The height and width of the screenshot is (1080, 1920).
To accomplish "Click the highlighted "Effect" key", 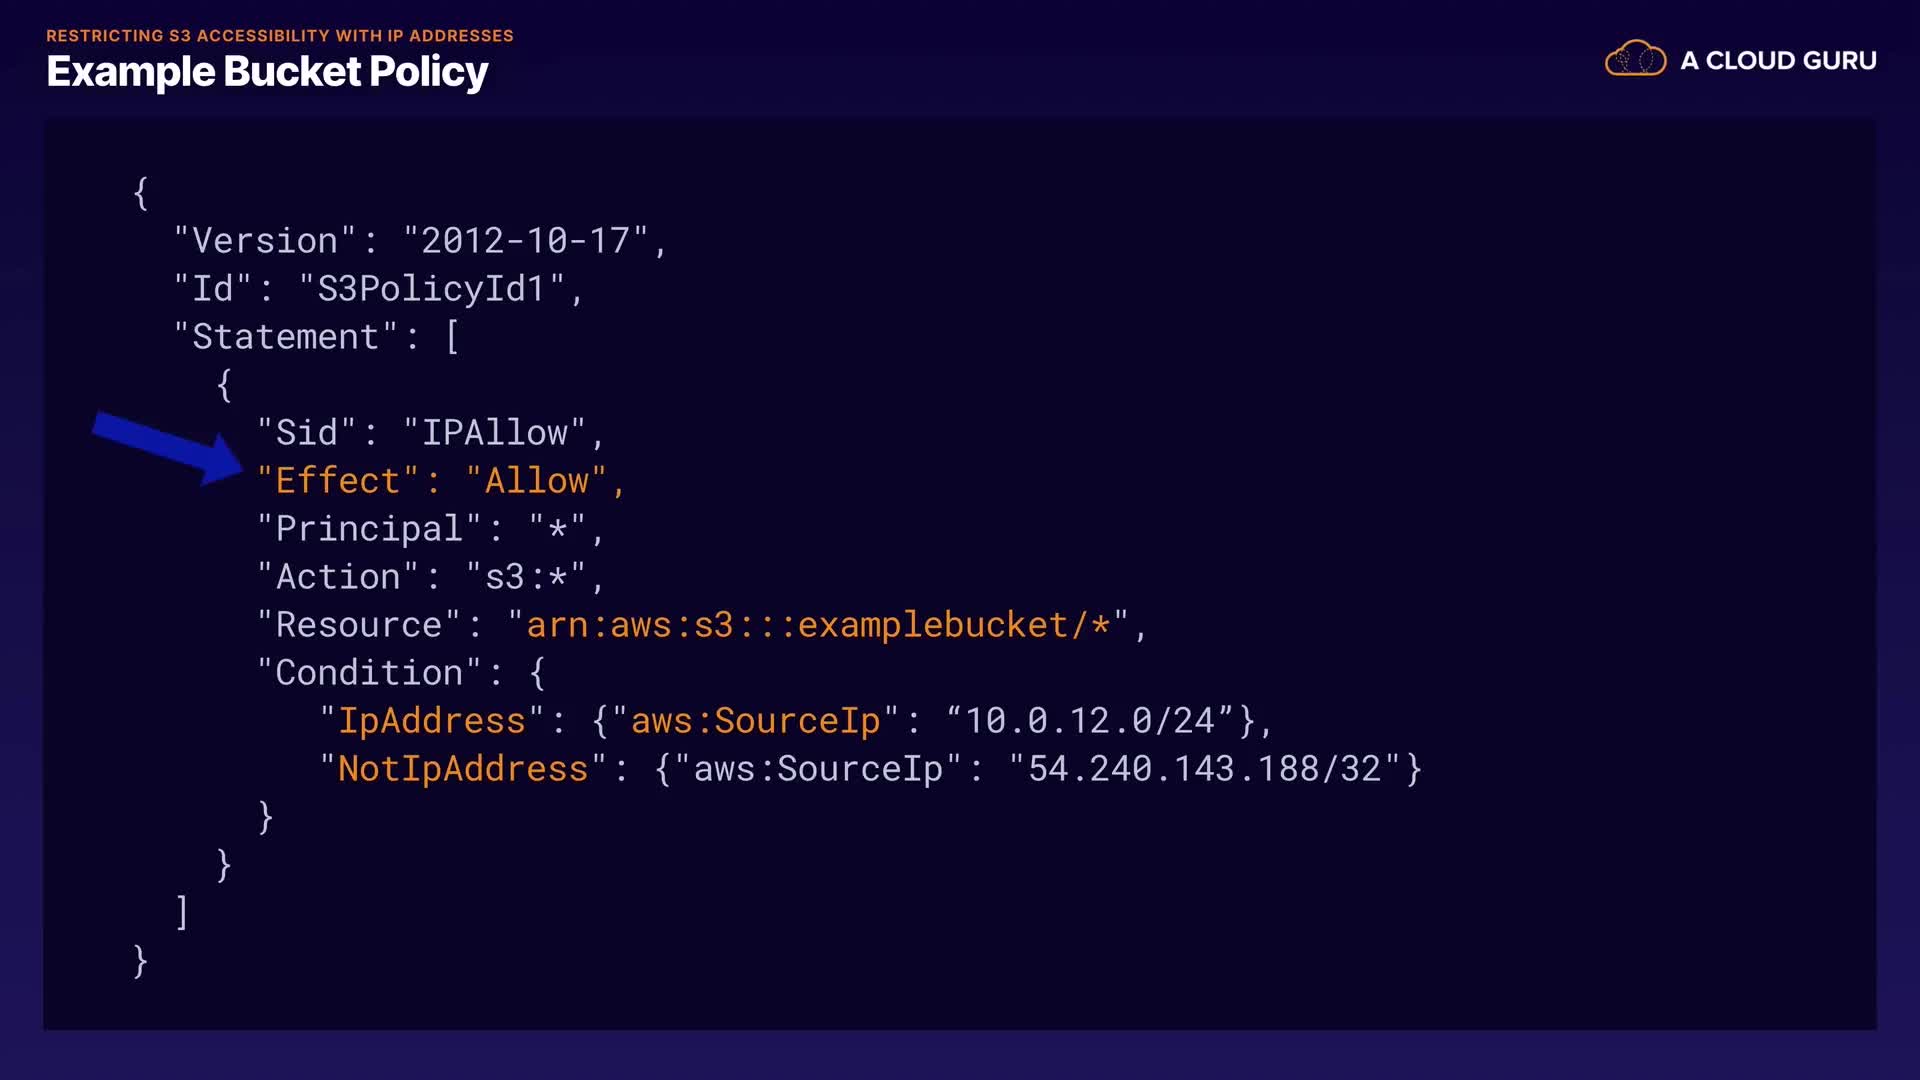I will [x=338, y=481].
